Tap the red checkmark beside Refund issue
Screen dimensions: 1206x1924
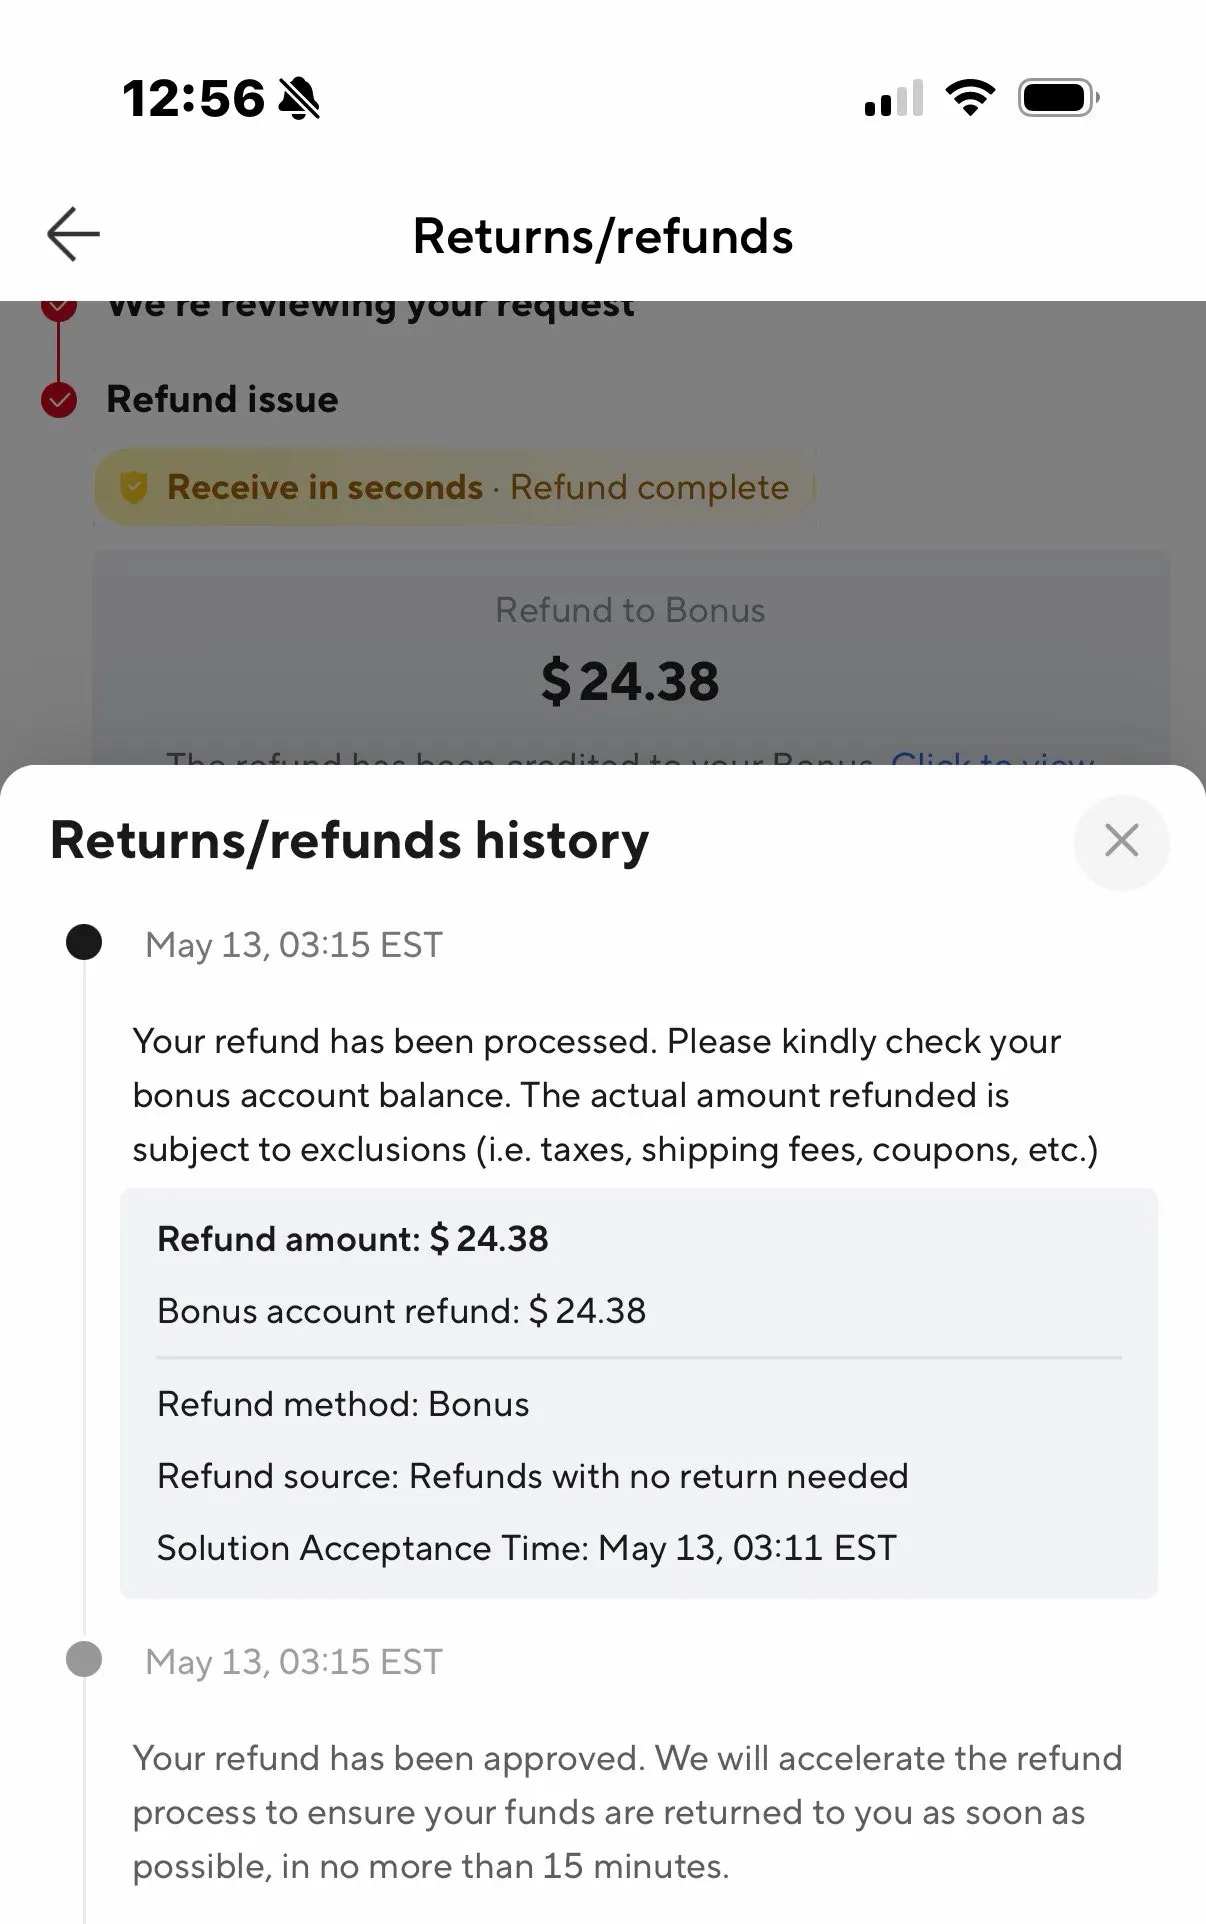[x=59, y=400]
